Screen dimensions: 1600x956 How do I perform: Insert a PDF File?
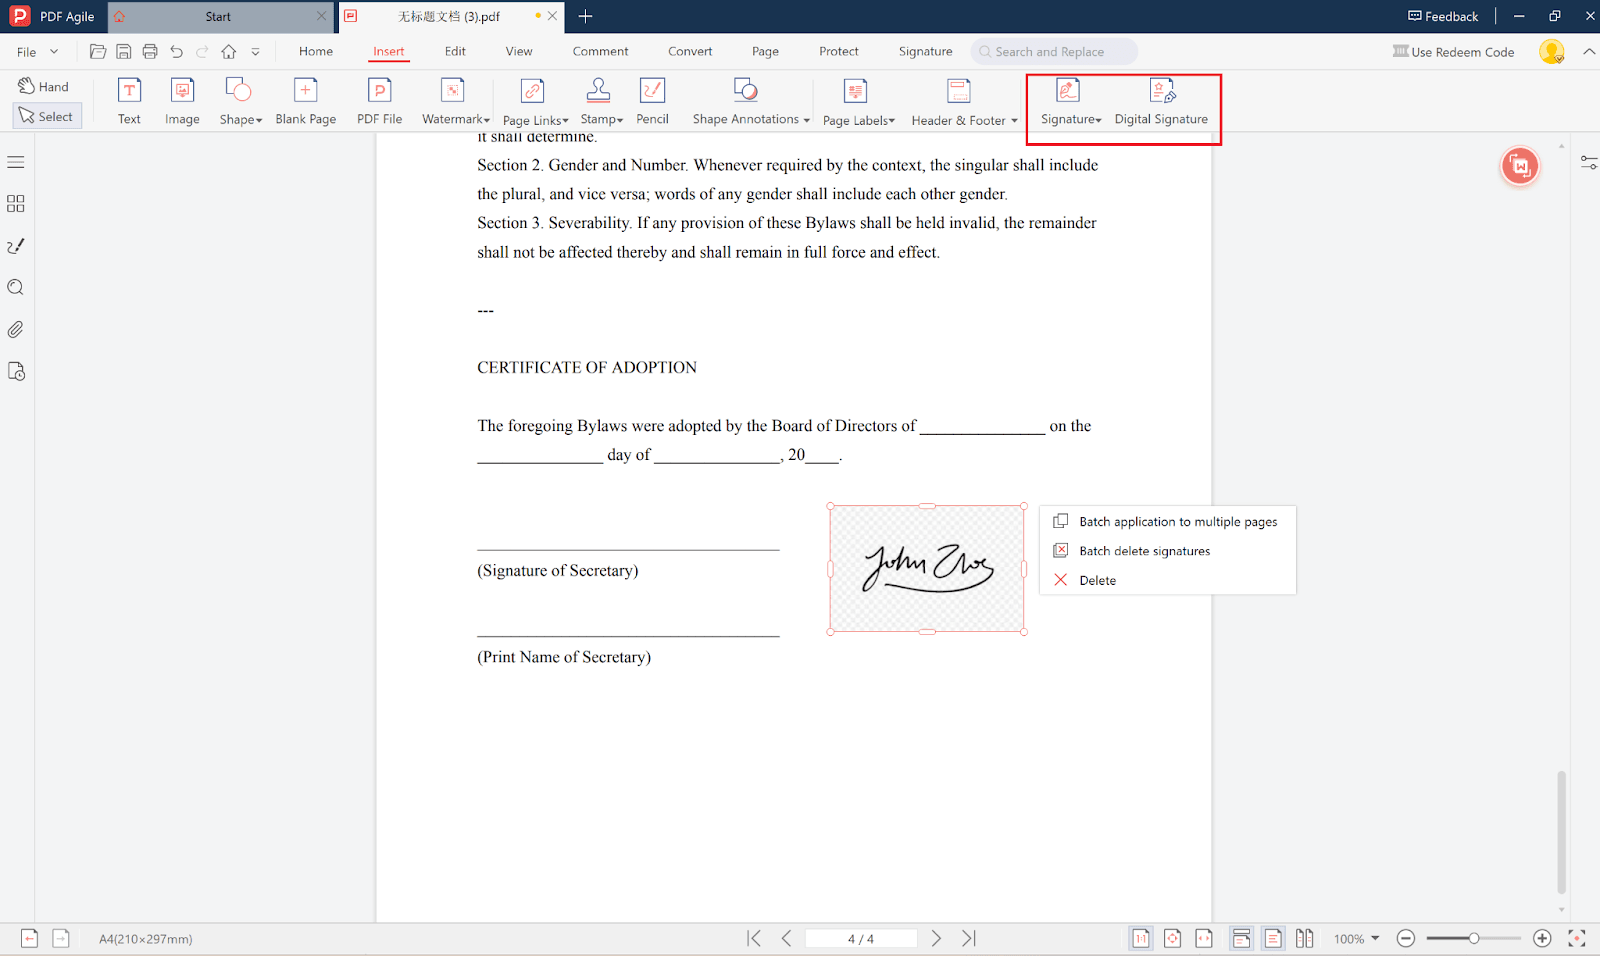[x=379, y=101]
